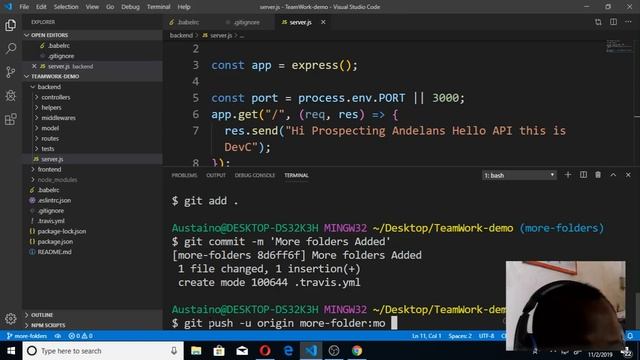Open the Search view in activity bar
640x360 pixels.
pos(11,49)
